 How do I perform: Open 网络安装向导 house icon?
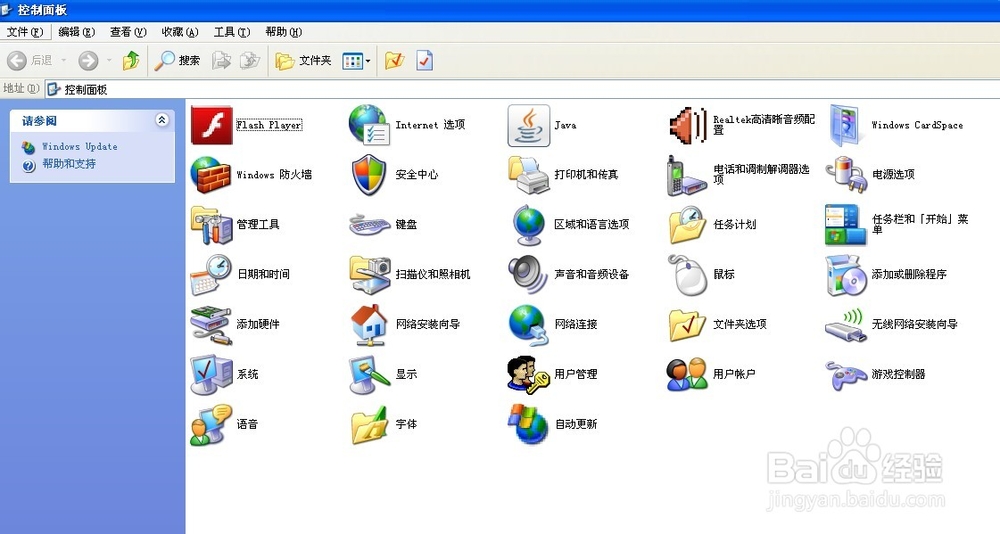click(369, 325)
